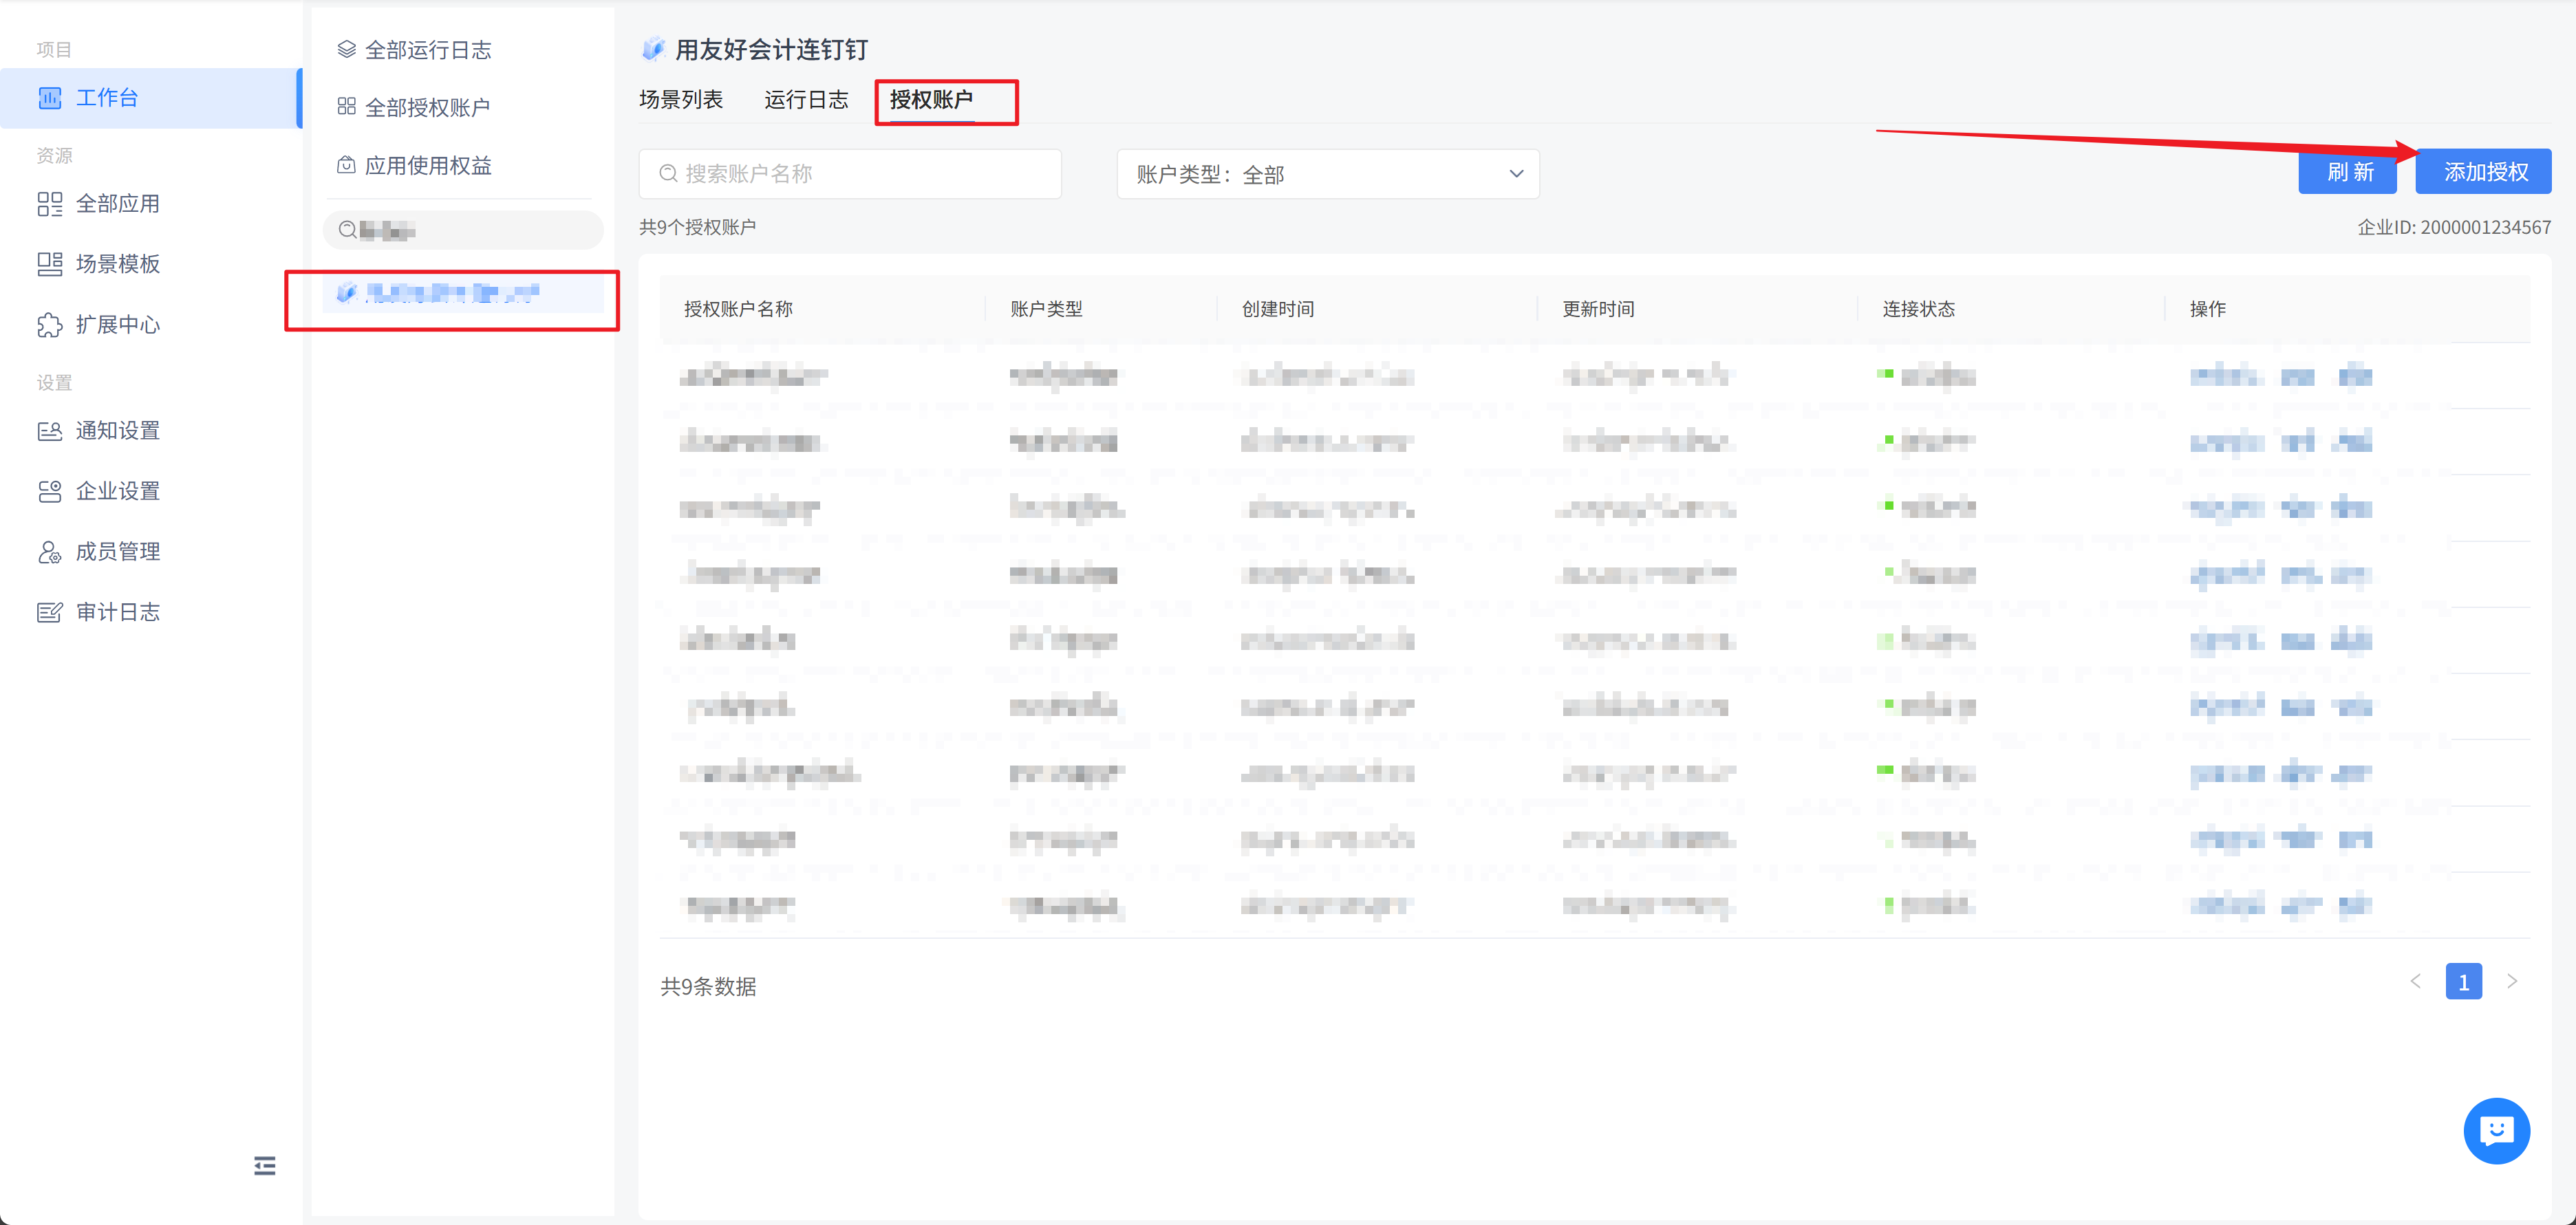2576x1225 pixels.
Task: Click the 扩展中心 puzzle icon
Action: pyautogui.click(x=49, y=325)
